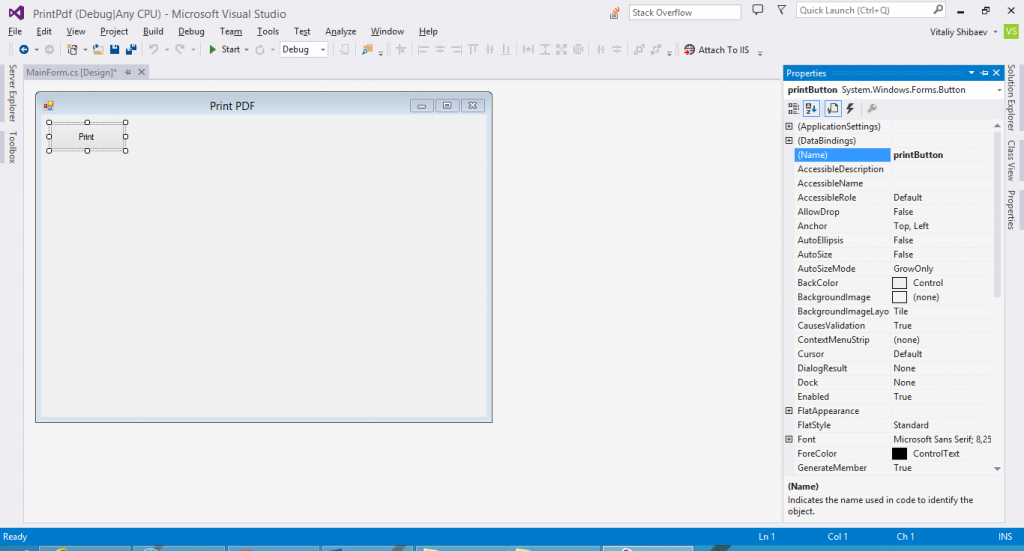Toggle auto-hide pin on Properties panel
The image size is (1024, 551).
[984, 73]
